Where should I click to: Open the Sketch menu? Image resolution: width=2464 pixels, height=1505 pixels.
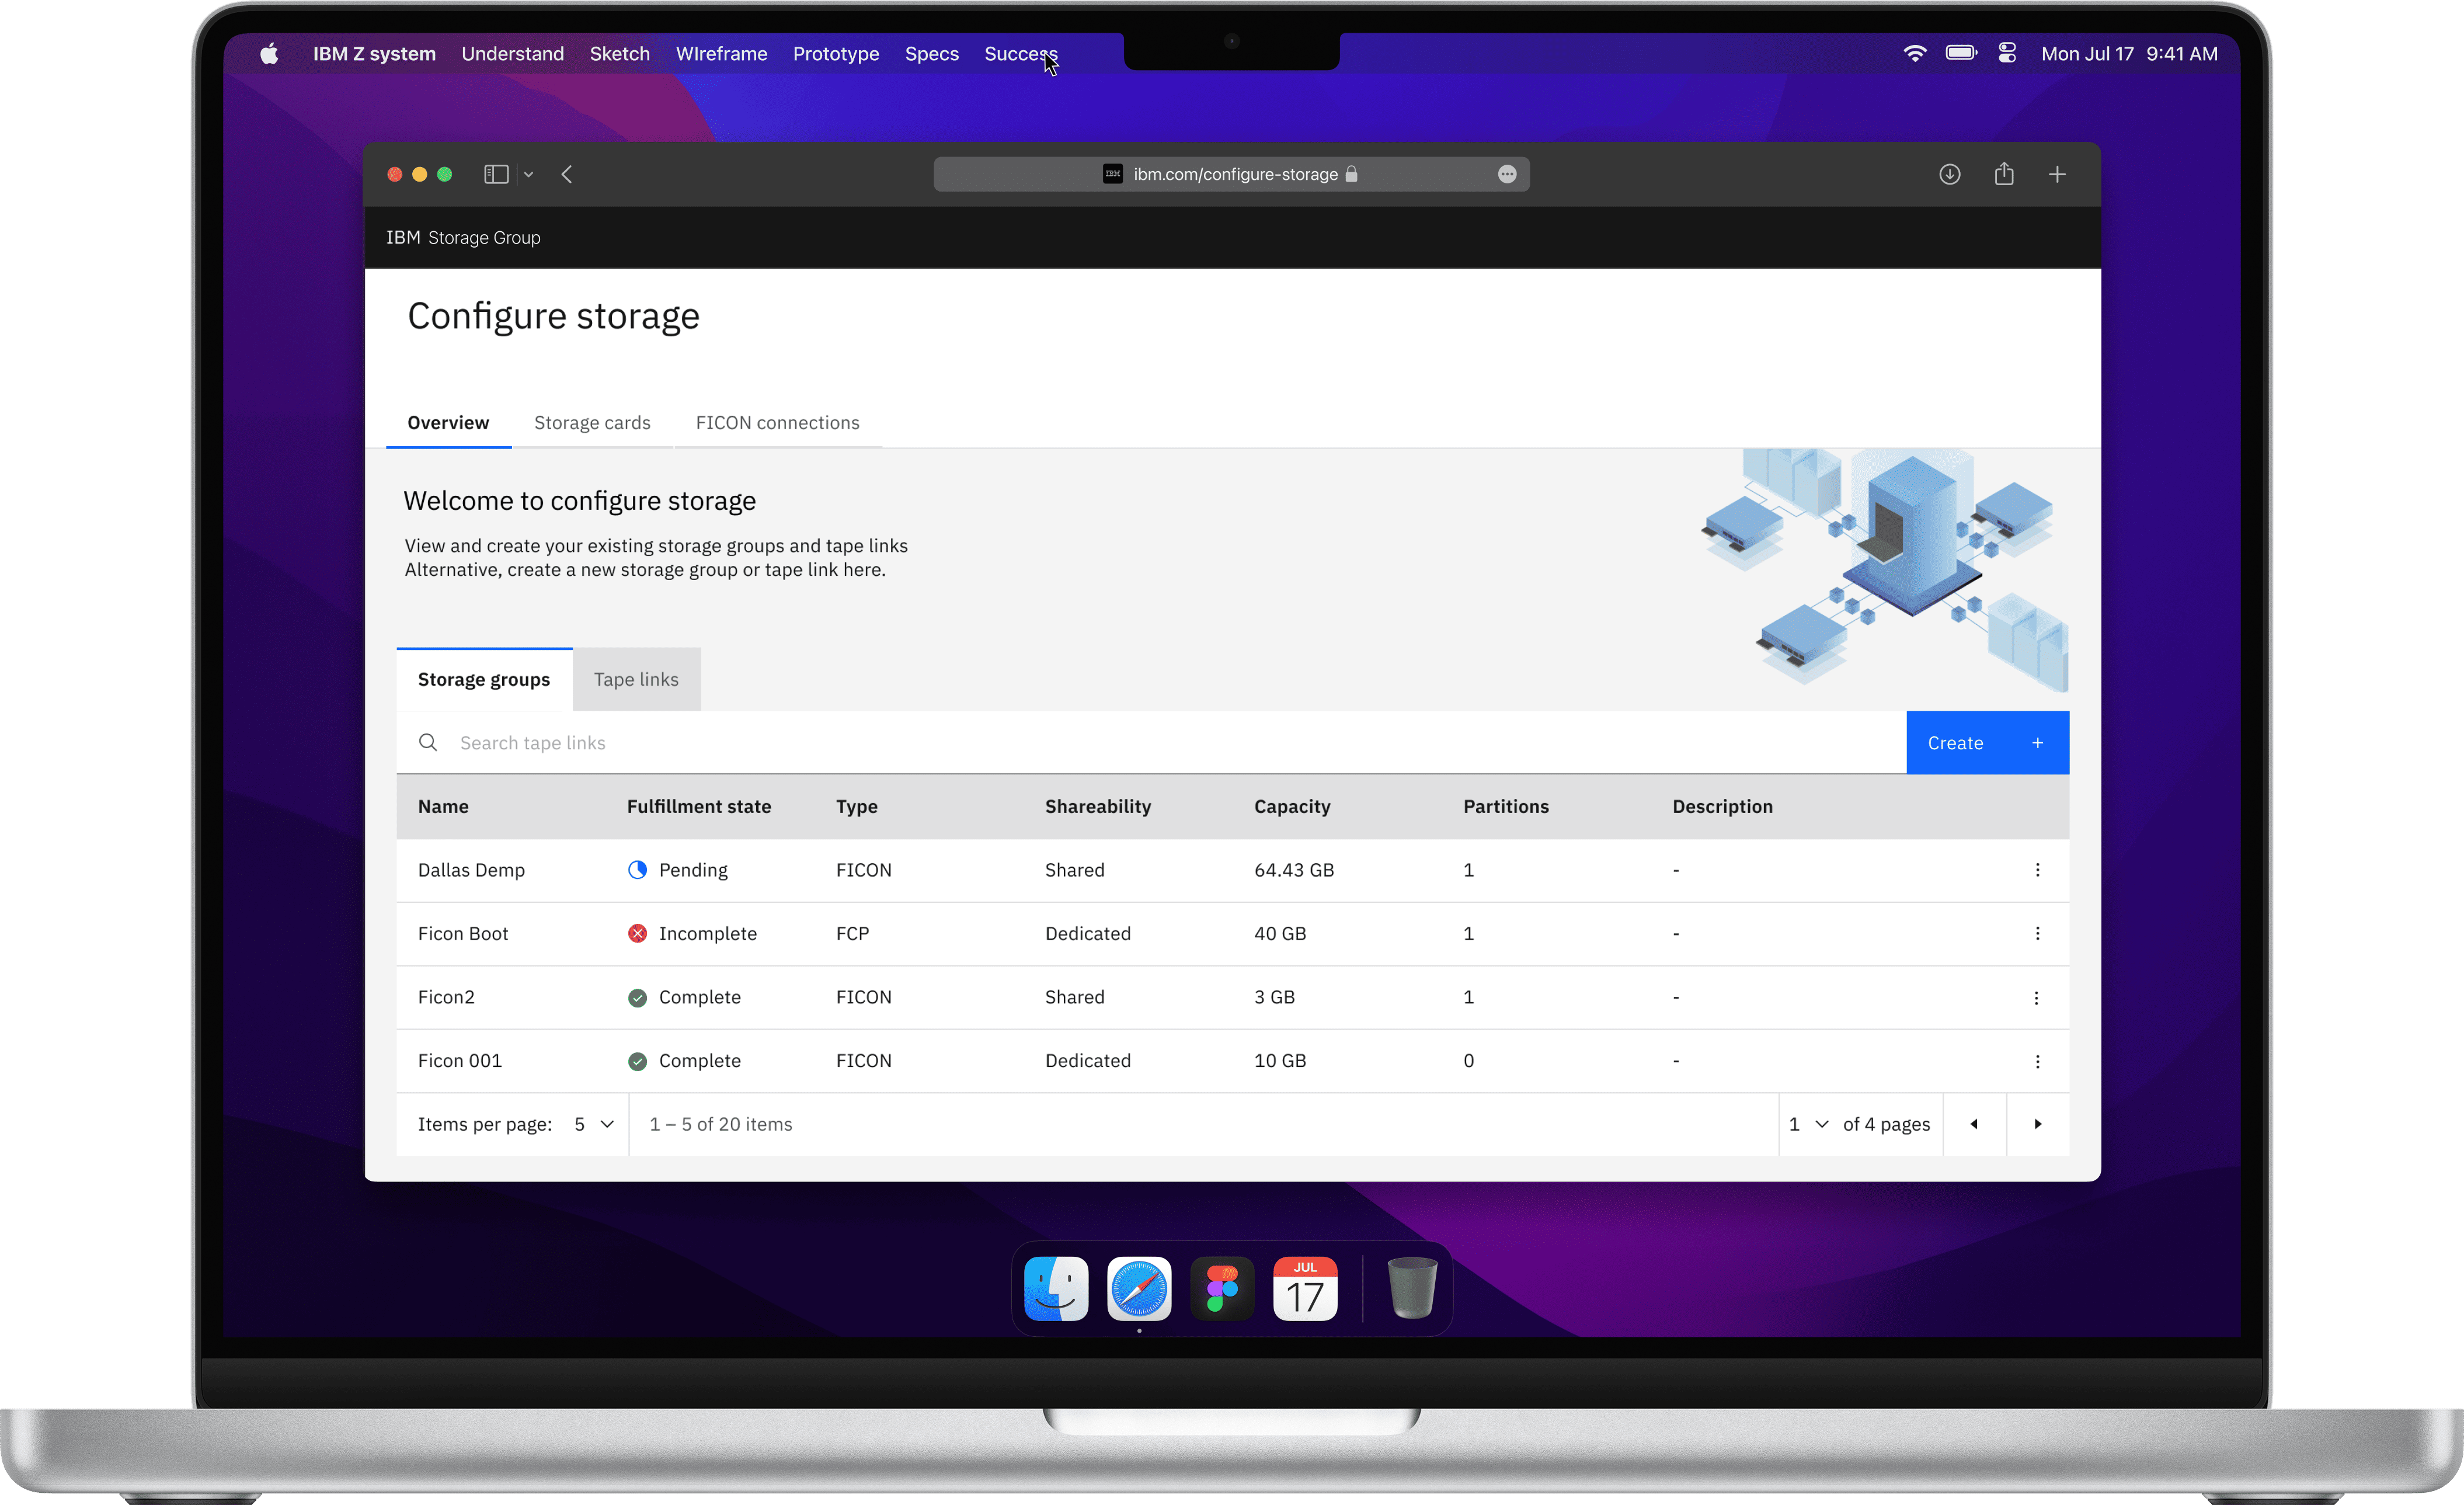619,53
